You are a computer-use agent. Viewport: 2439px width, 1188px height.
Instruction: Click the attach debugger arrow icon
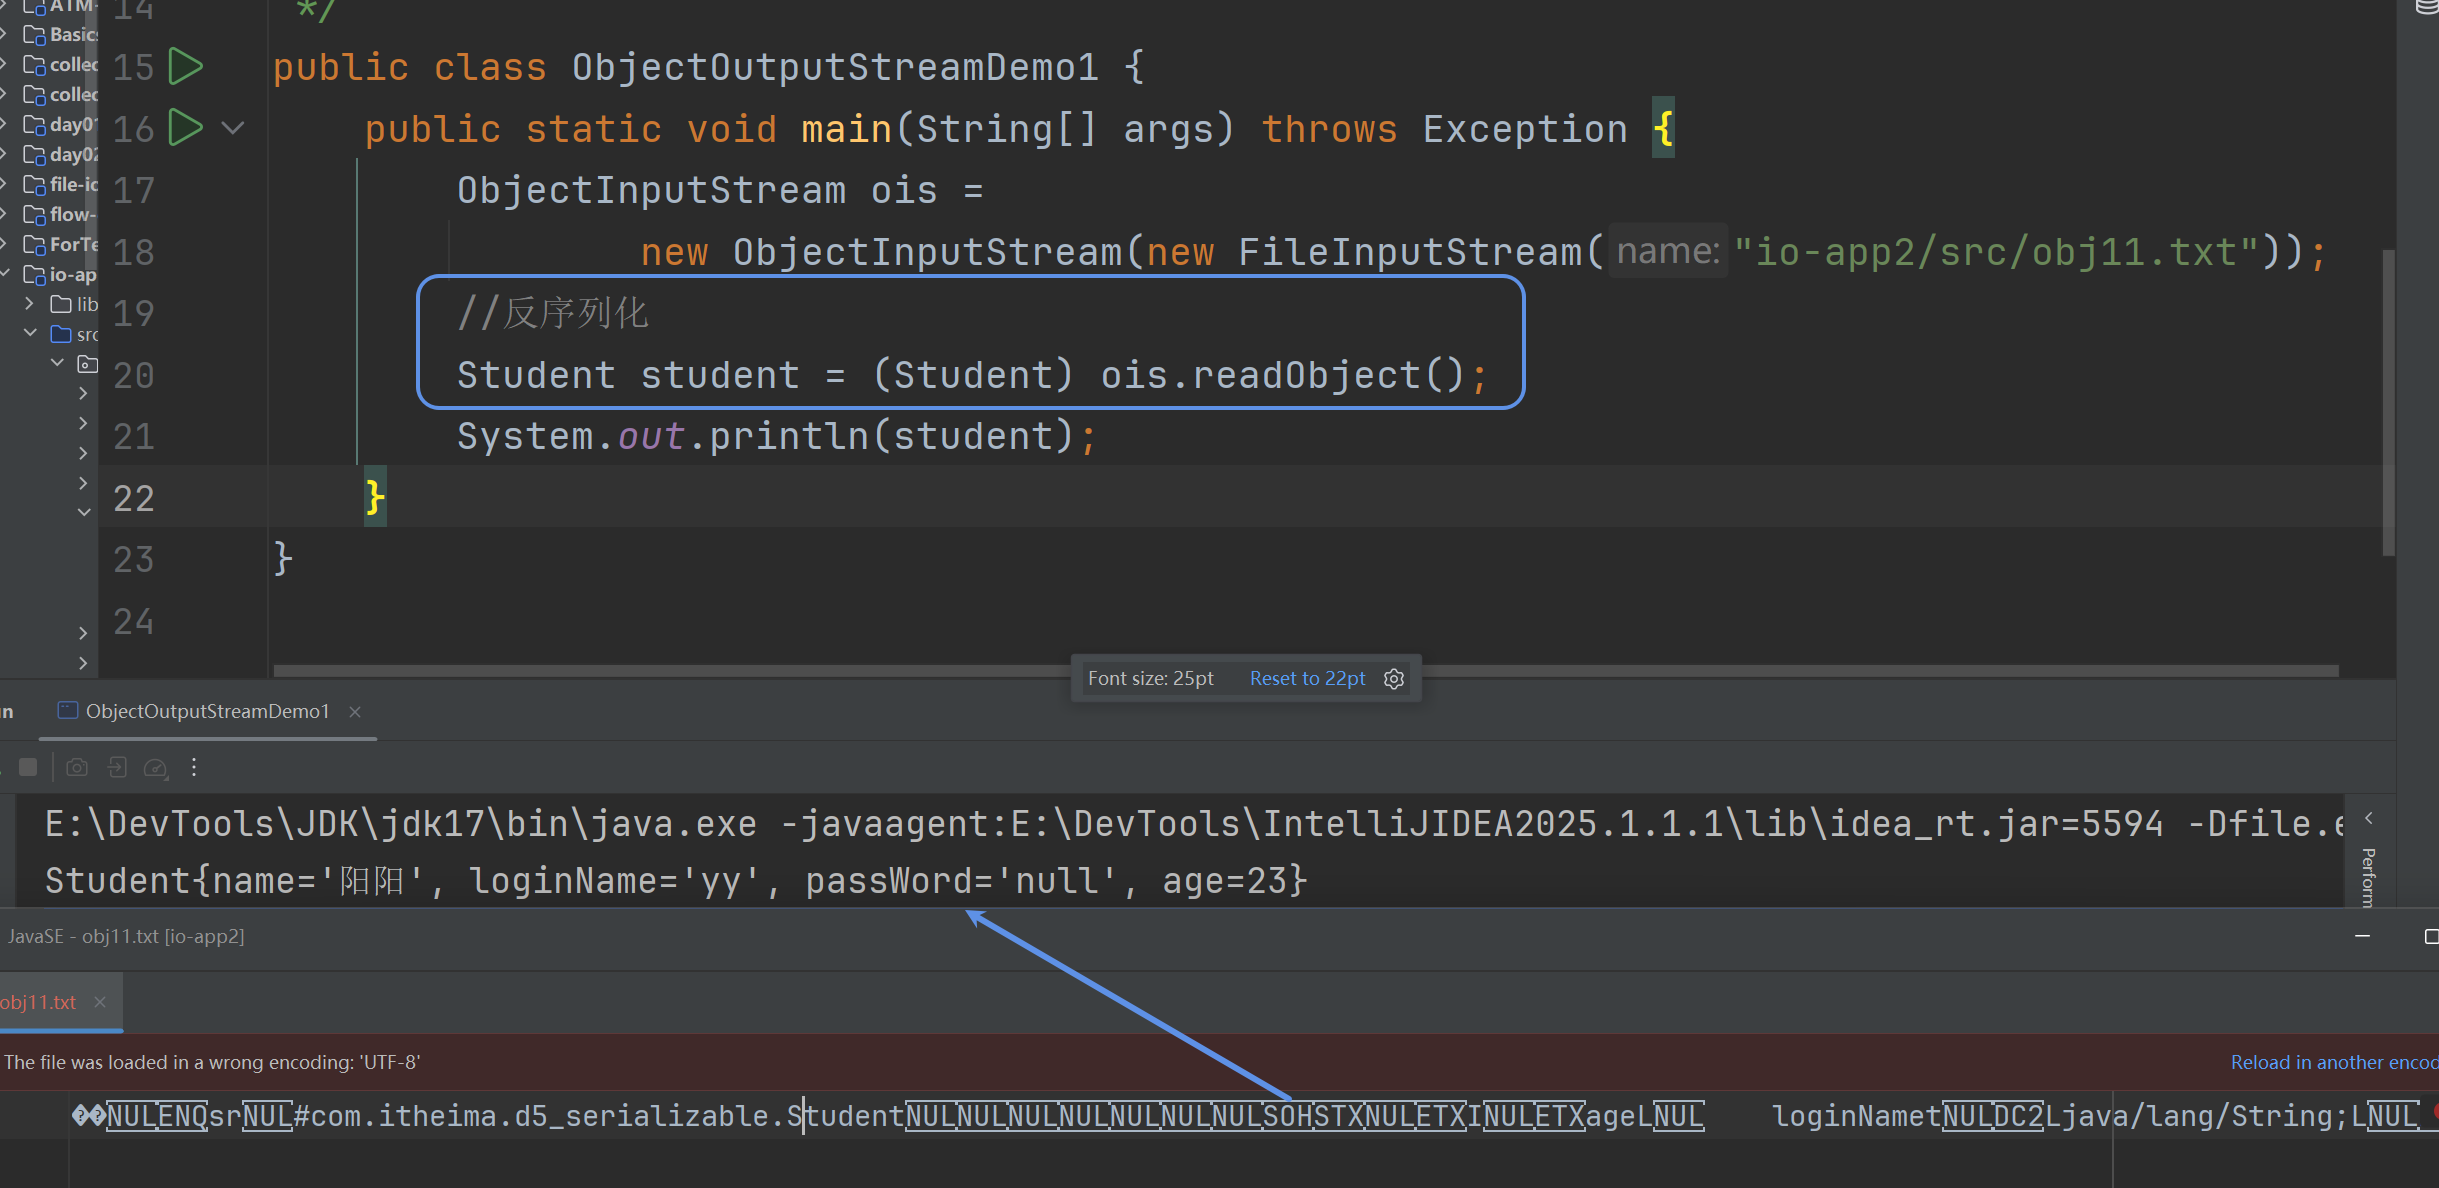117,767
